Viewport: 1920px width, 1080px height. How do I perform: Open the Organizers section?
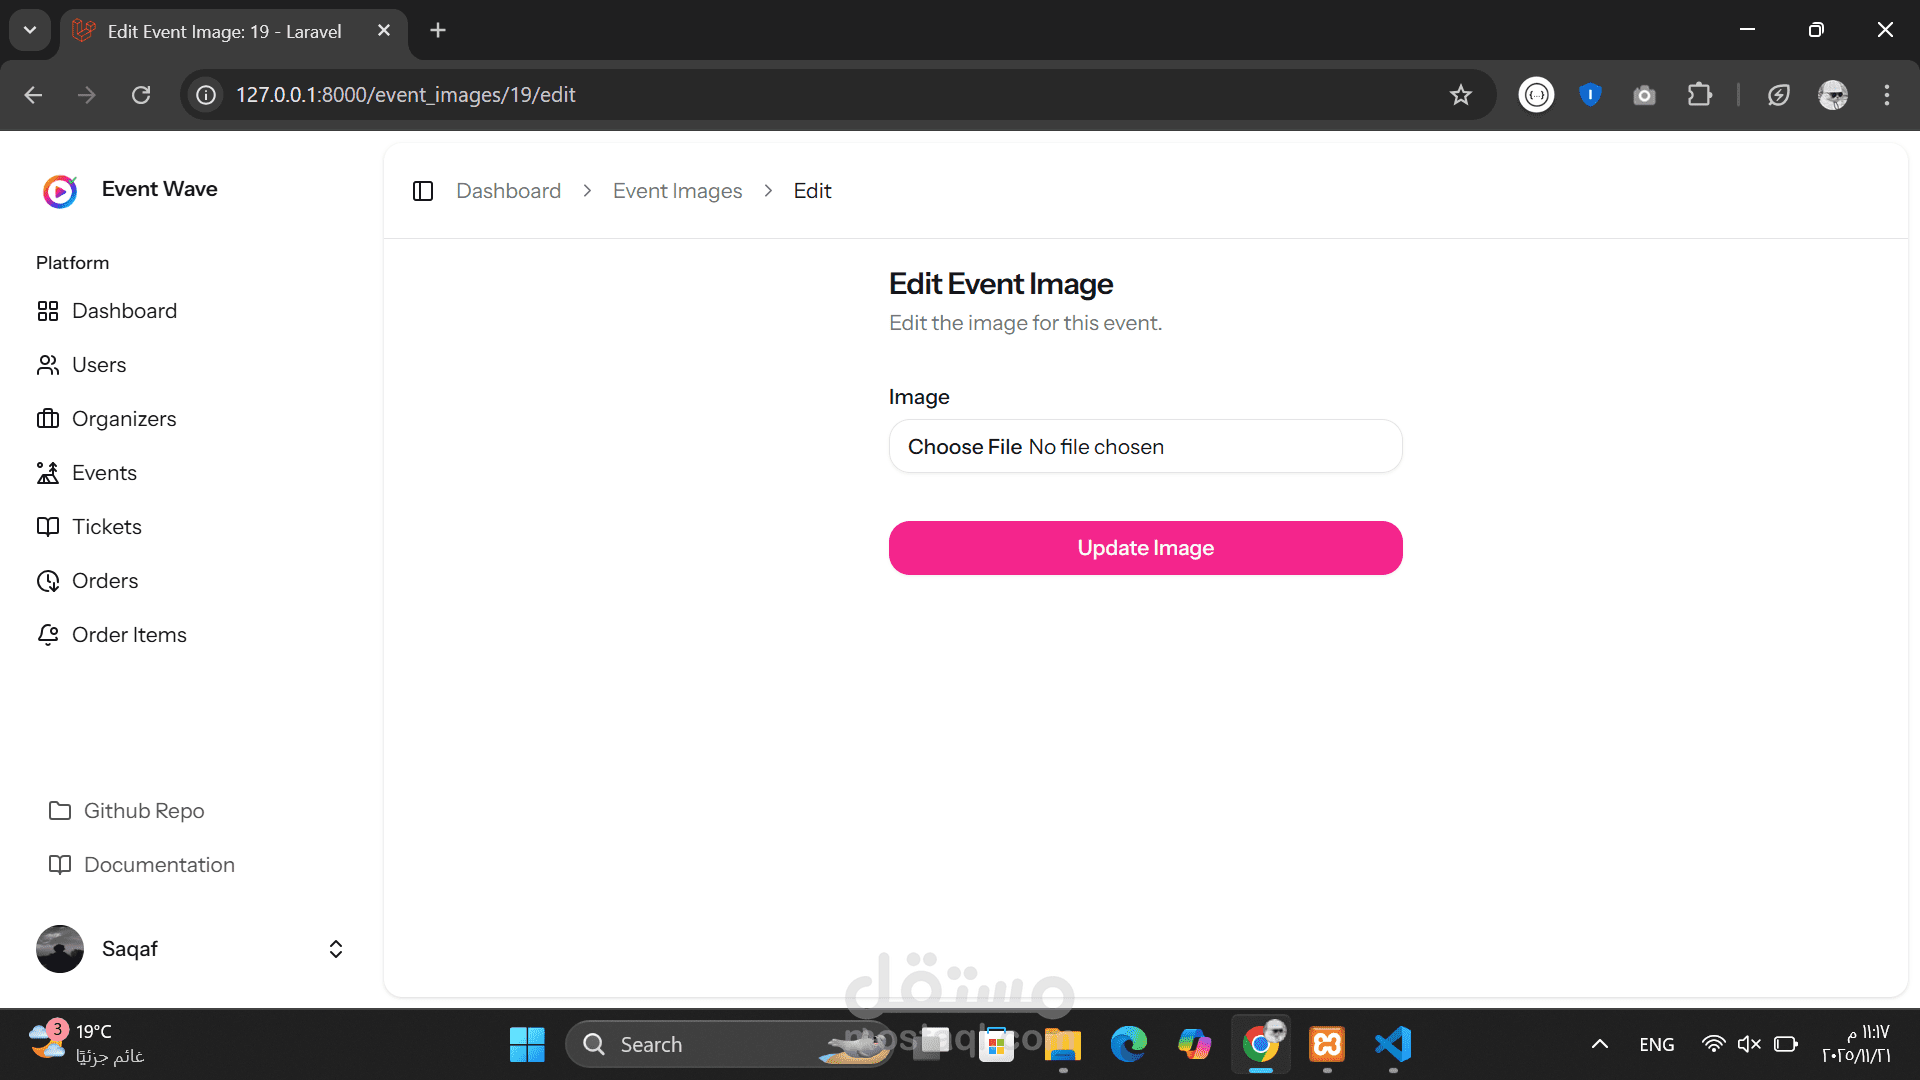tap(124, 419)
